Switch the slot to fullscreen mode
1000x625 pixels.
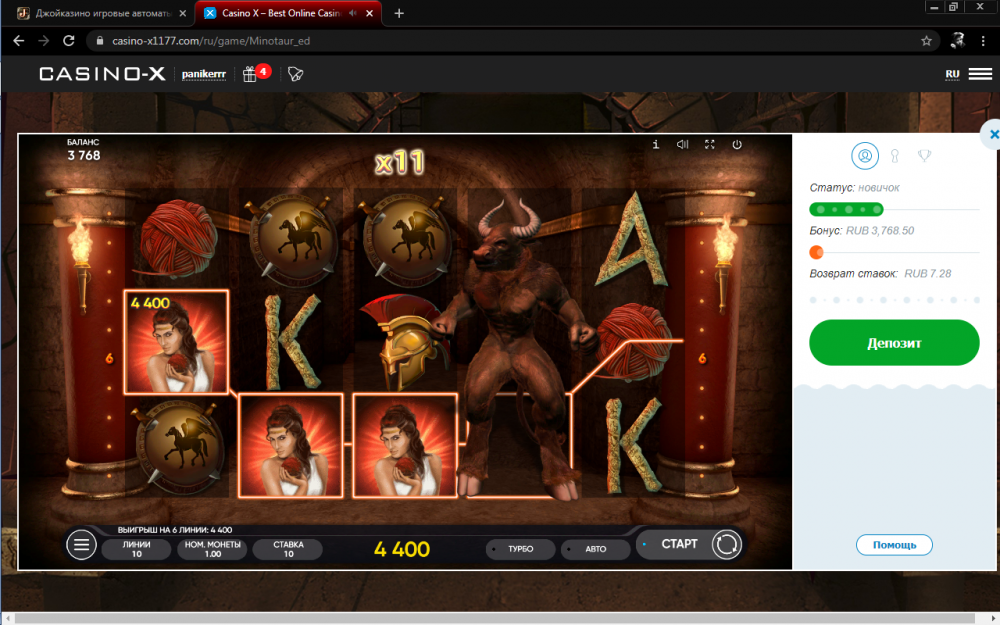[x=710, y=145]
